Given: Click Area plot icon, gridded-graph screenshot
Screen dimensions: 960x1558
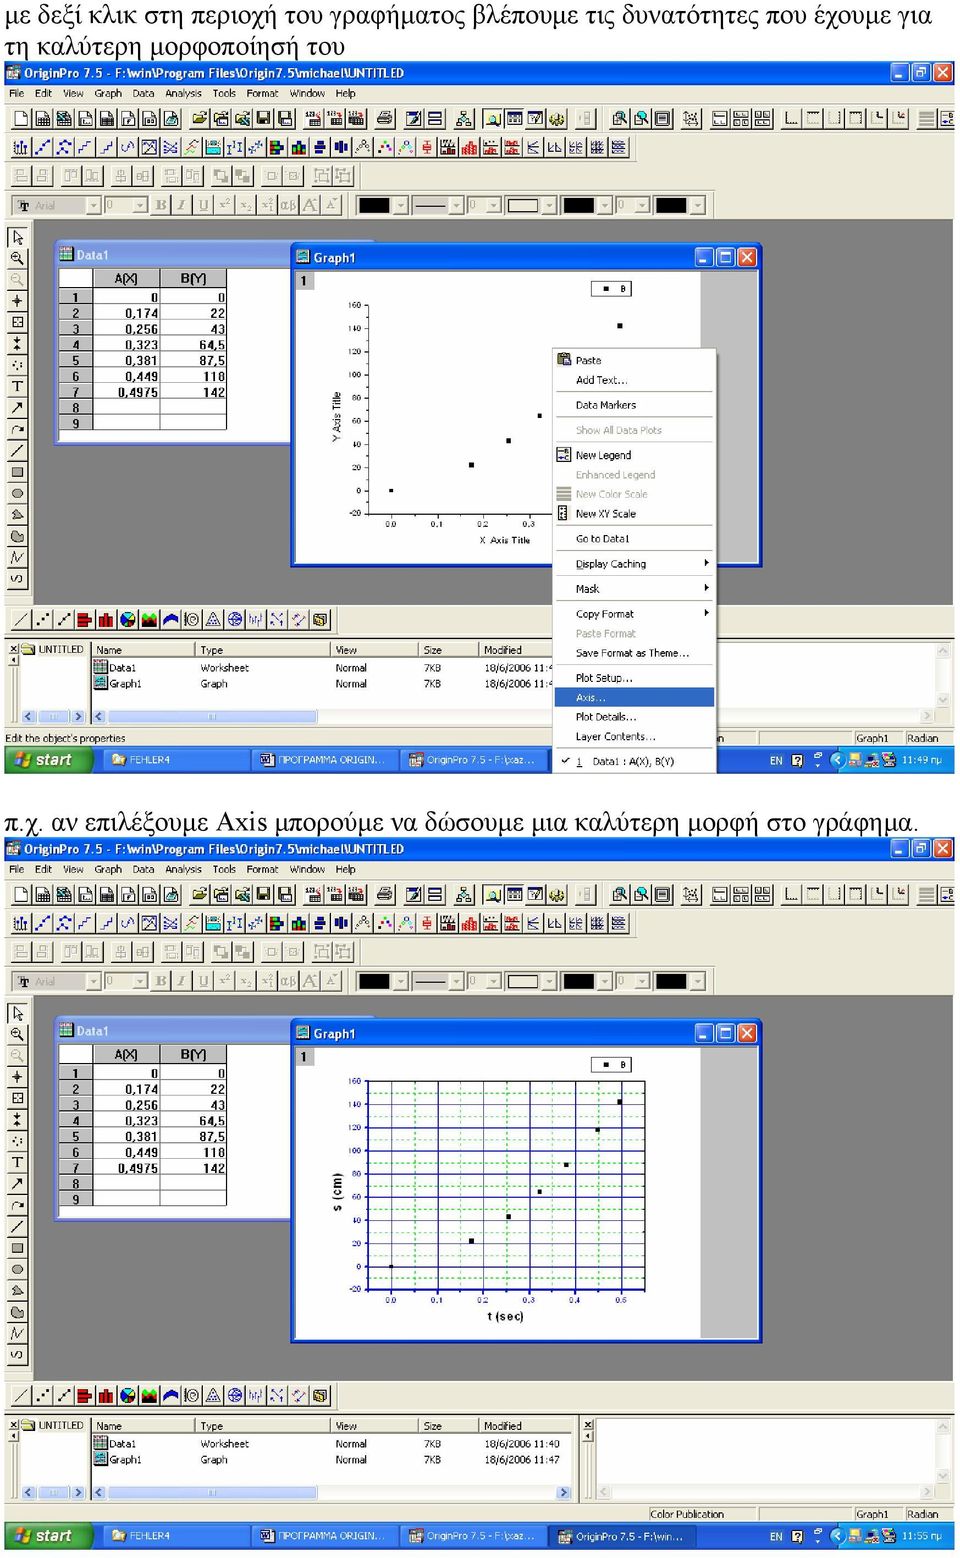Looking at the screenshot, I should coord(149,1396).
